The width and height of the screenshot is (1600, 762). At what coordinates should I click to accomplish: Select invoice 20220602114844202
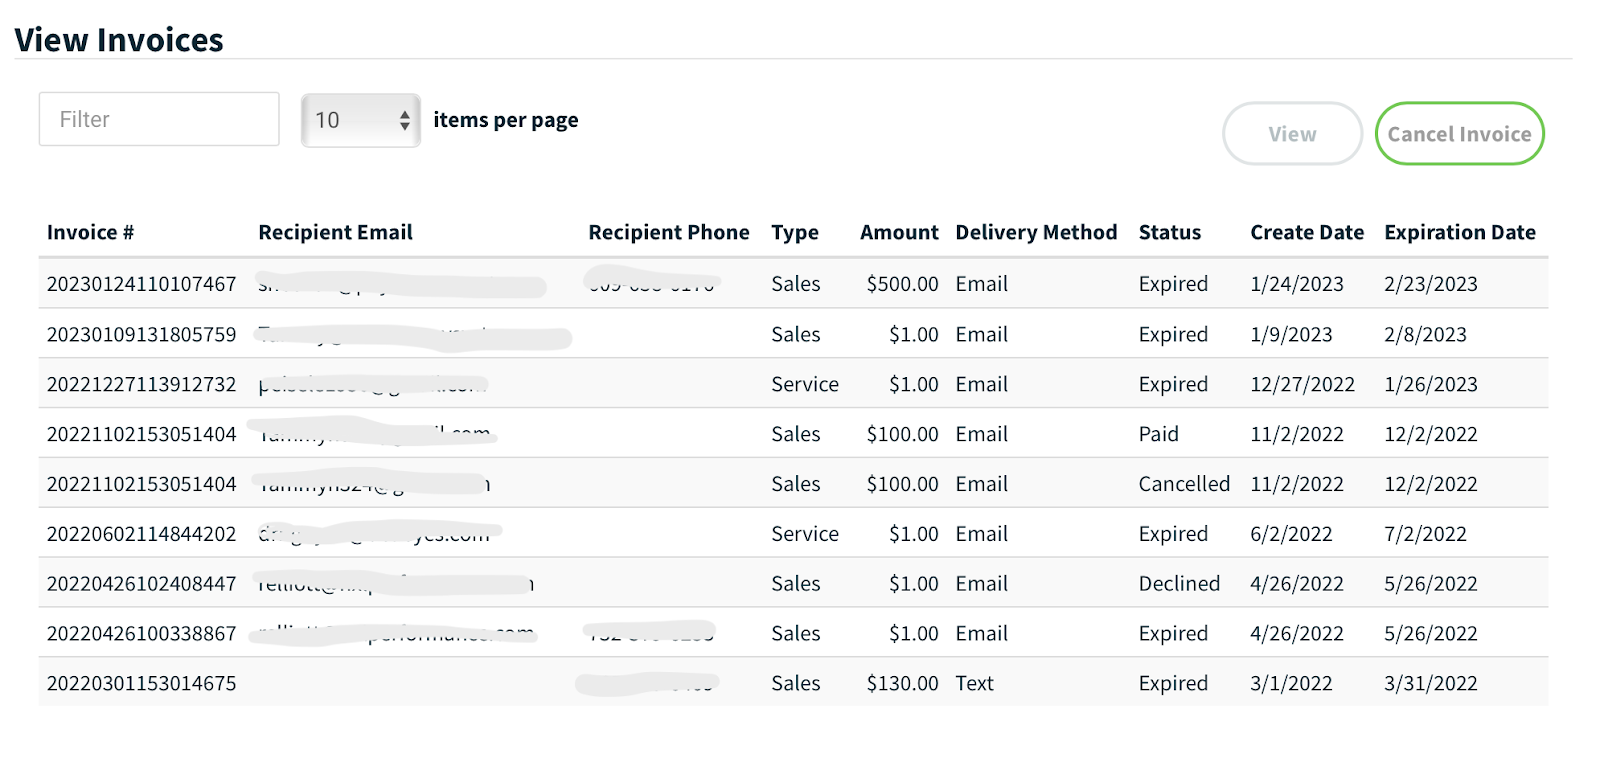pyautogui.click(x=142, y=534)
